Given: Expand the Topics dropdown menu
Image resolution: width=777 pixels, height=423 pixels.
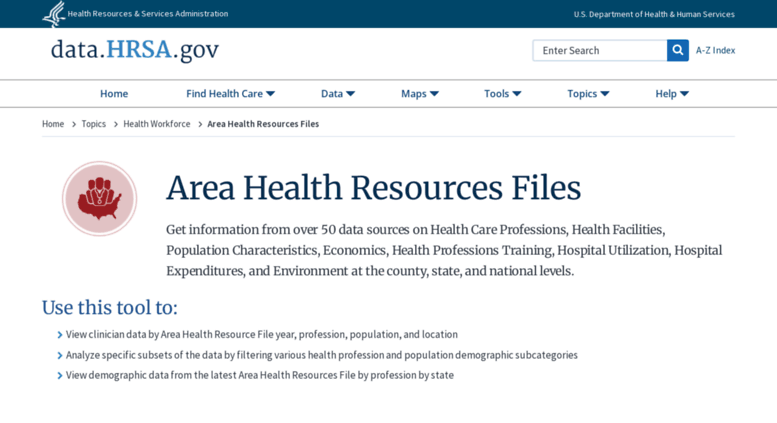Looking at the screenshot, I should 588,94.
